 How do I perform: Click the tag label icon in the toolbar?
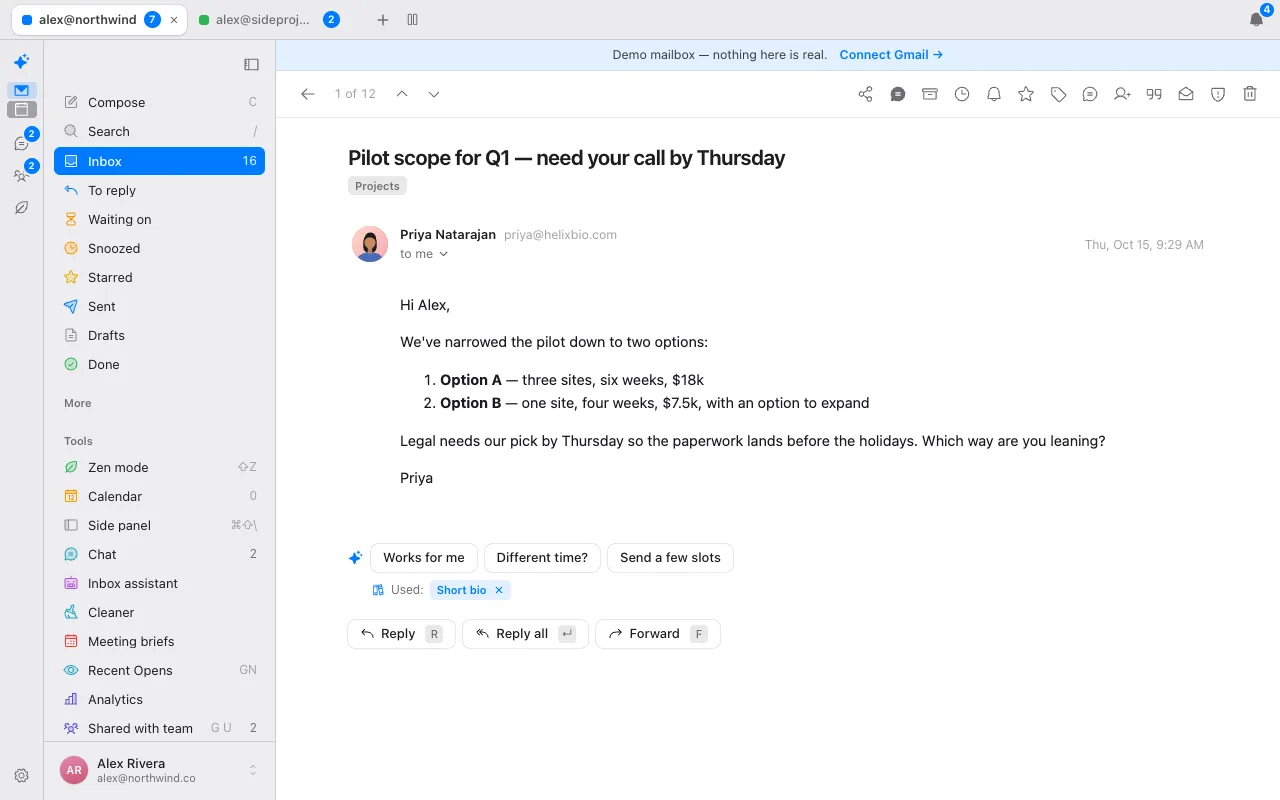pyautogui.click(x=1058, y=94)
